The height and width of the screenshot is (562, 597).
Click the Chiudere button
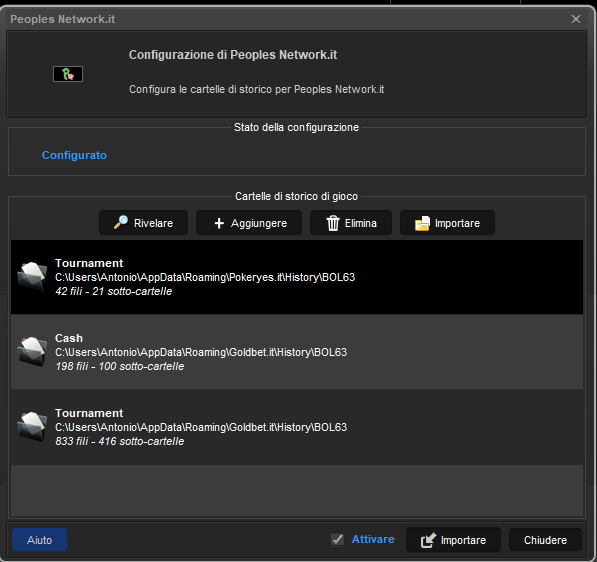tap(545, 540)
